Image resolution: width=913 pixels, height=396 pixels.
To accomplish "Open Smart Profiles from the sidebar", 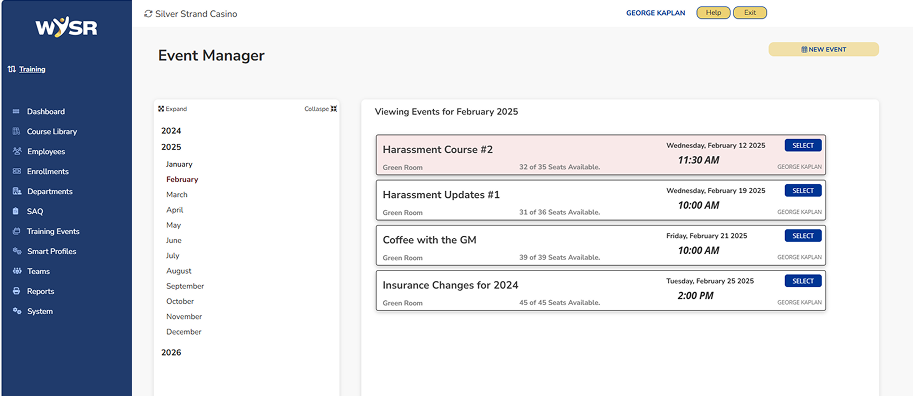I will click(52, 251).
